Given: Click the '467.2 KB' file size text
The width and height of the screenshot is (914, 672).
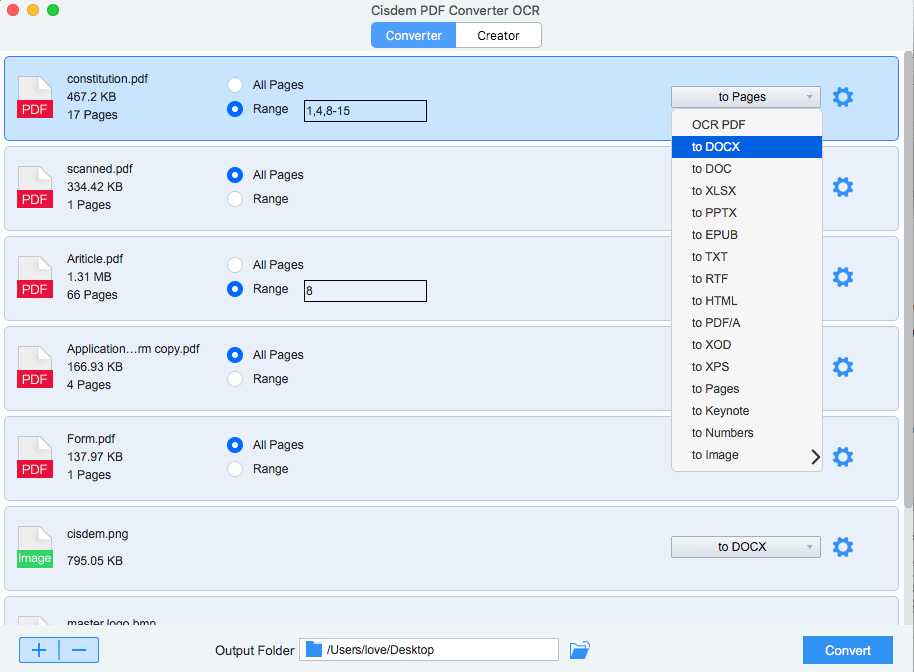Looking at the screenshot, I should click(x=92, y=97).
